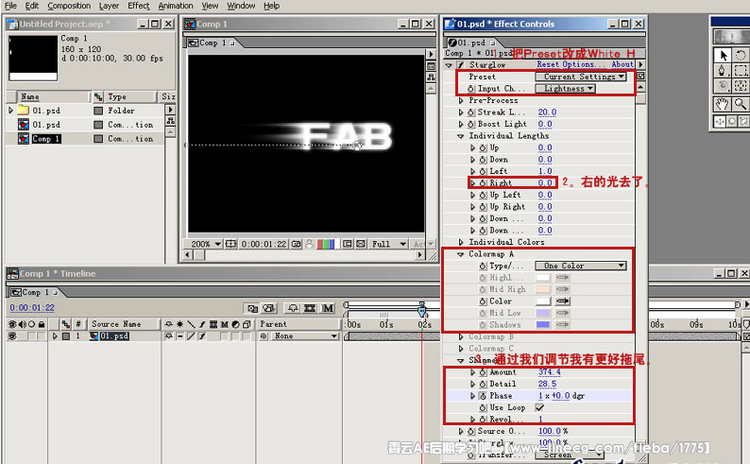Viewport: 750px width, 464px height.
Task: Open the Animation menu
Action: tap(176, 6)
